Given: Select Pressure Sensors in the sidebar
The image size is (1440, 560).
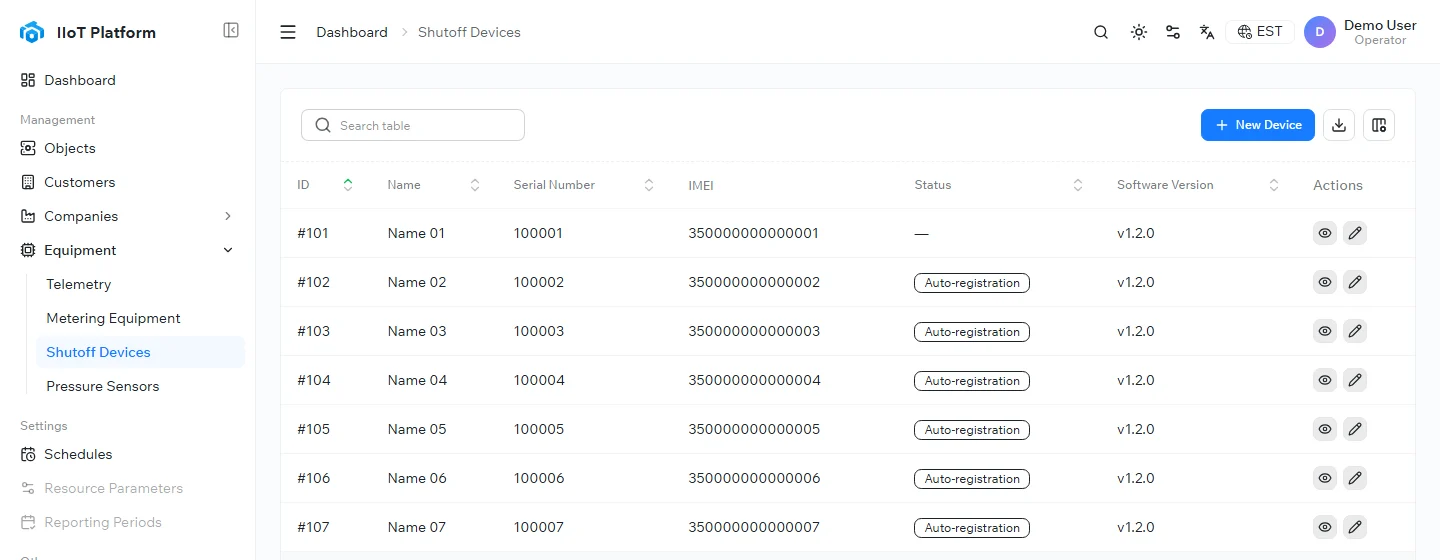Looking at the screenshot, I should coord(140,386).
